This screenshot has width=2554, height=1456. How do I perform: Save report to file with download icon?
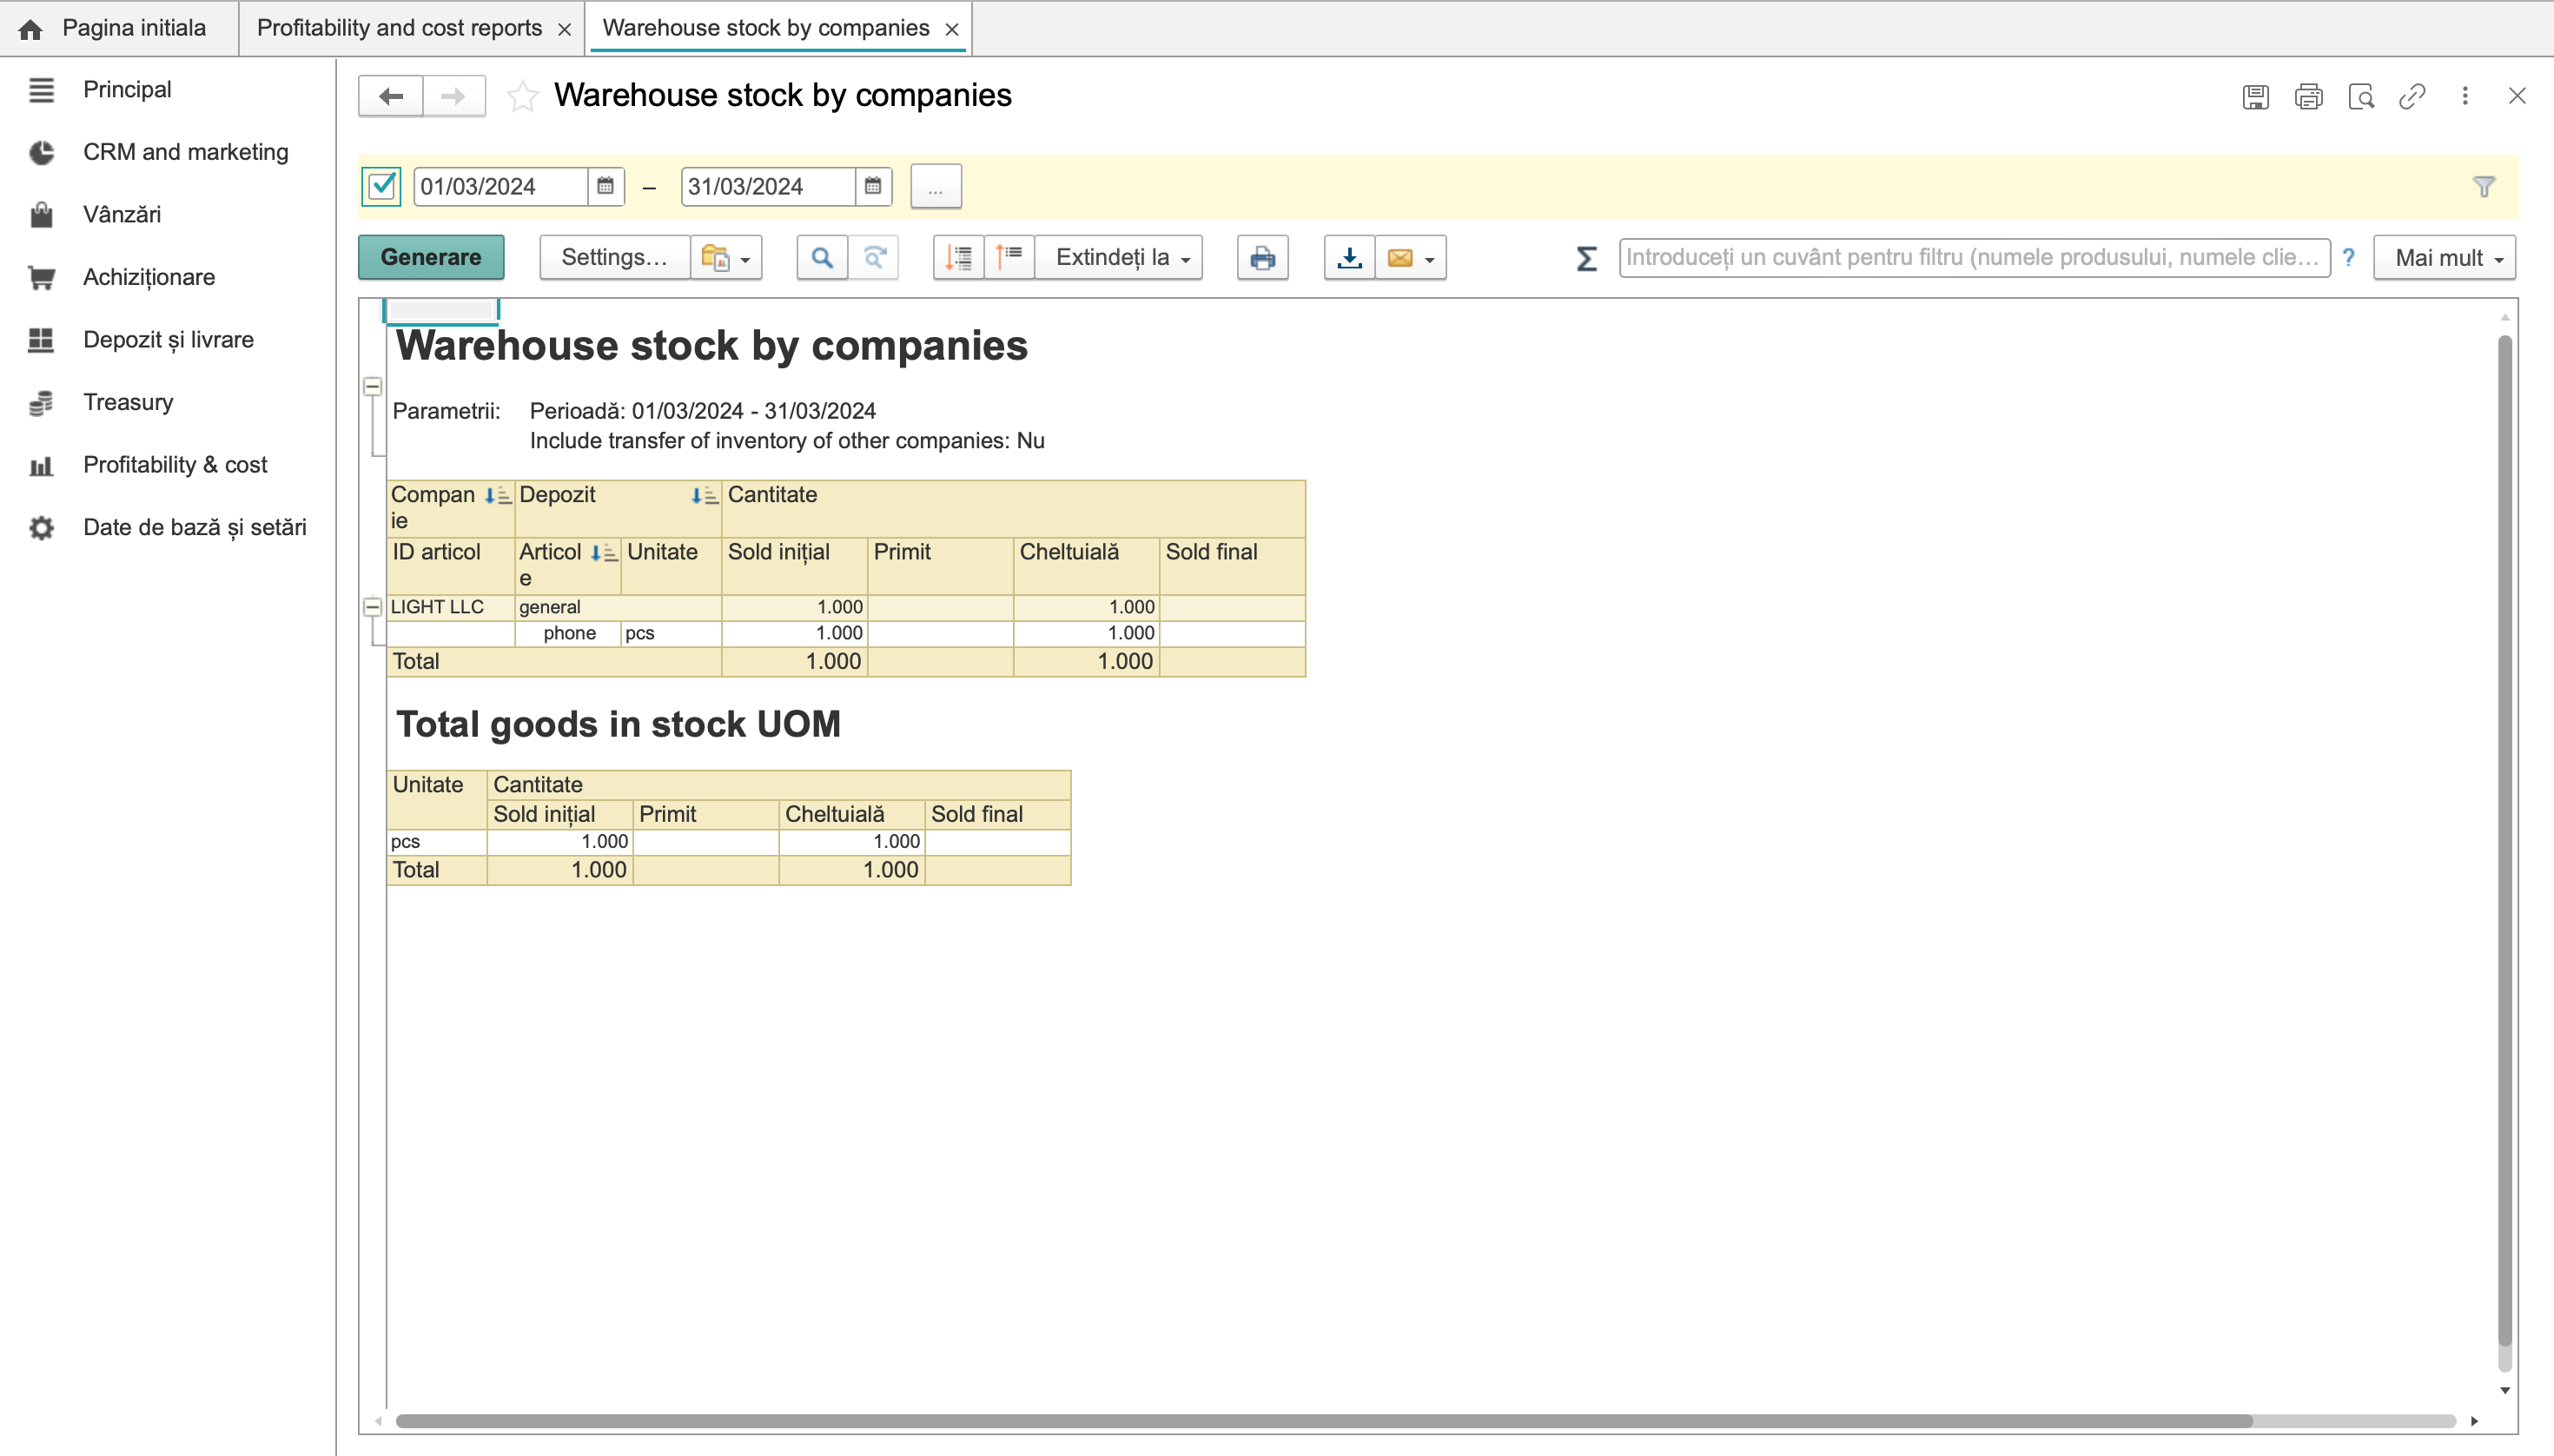click(1349, 258)
